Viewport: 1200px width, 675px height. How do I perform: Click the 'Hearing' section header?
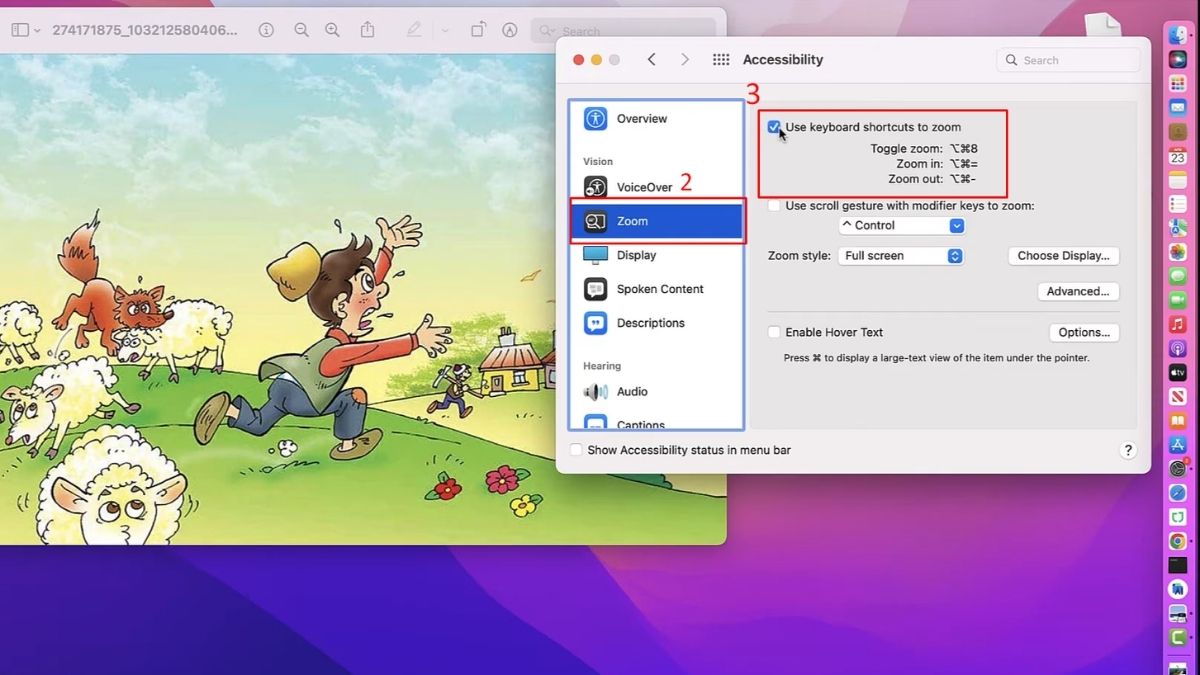602,366
